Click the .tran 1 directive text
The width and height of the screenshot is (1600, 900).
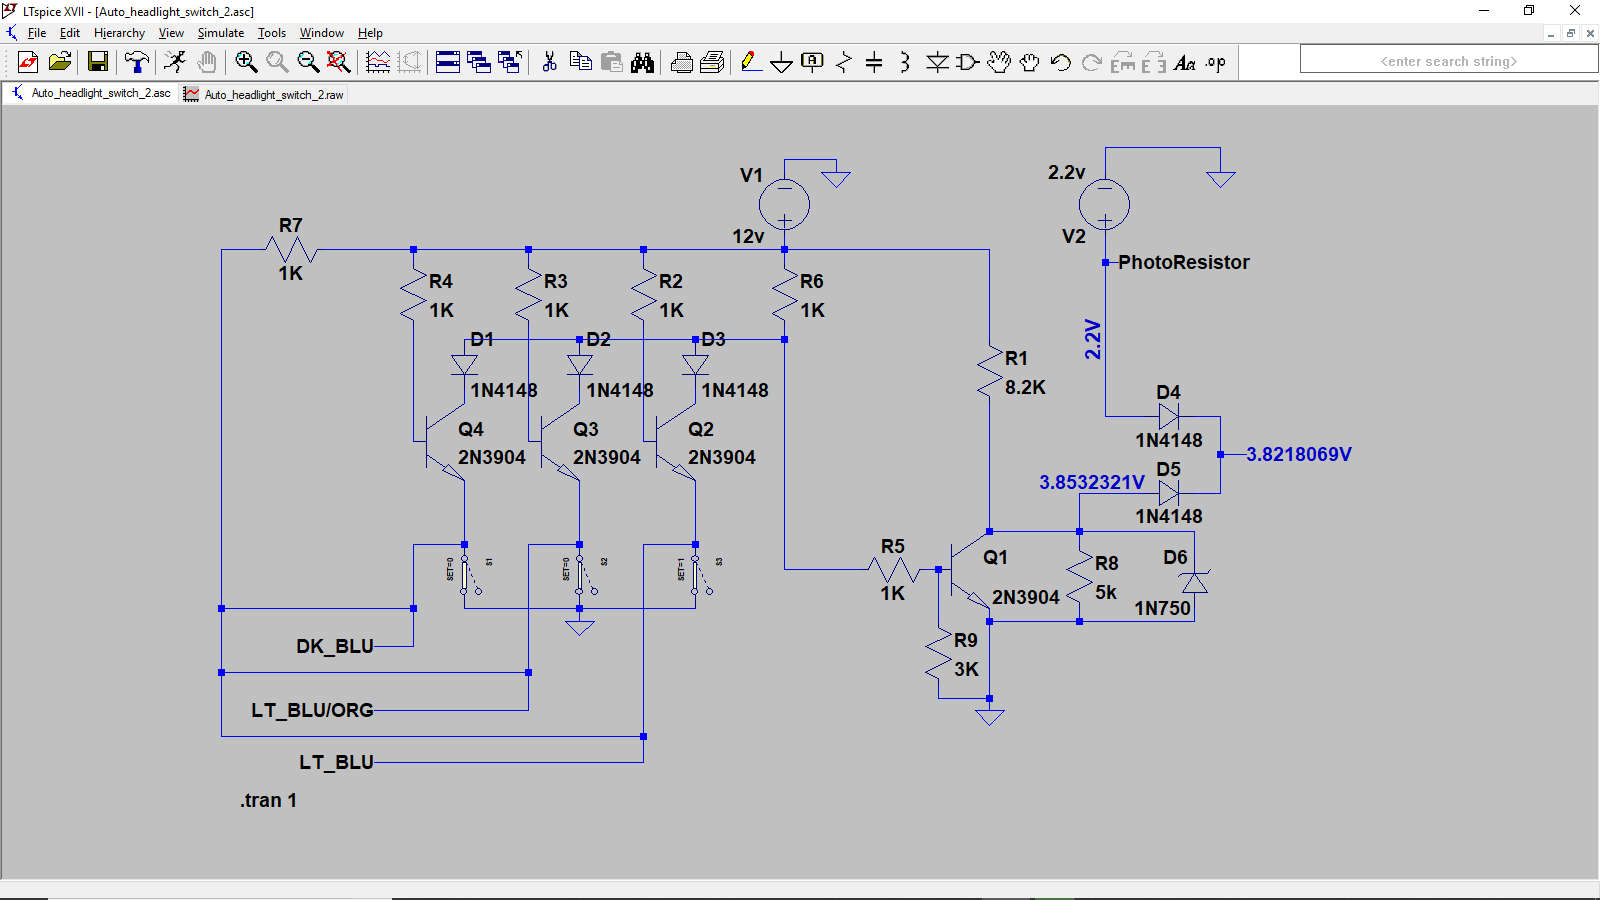click(268, 800)
